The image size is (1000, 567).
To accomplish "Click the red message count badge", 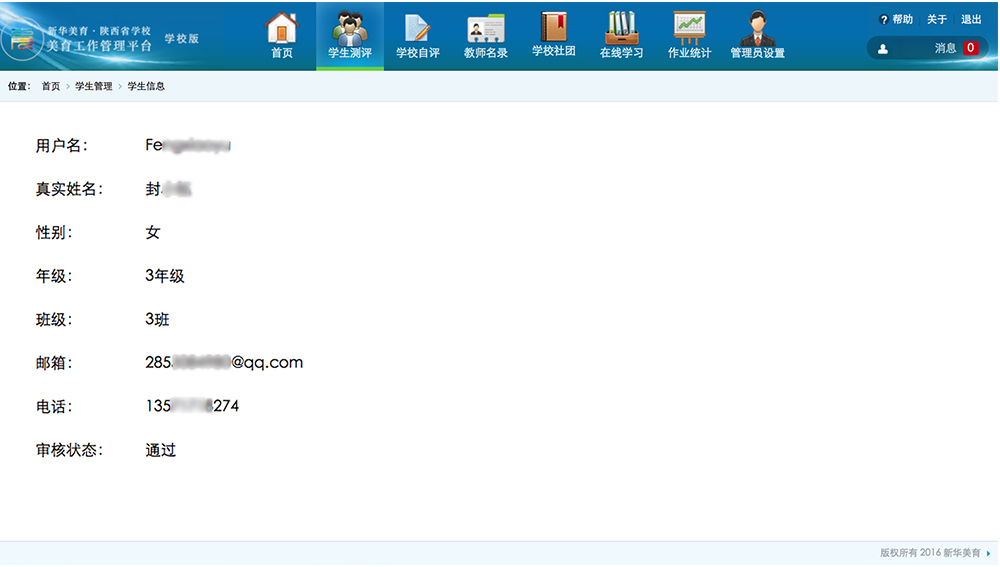I will point(971,48).
